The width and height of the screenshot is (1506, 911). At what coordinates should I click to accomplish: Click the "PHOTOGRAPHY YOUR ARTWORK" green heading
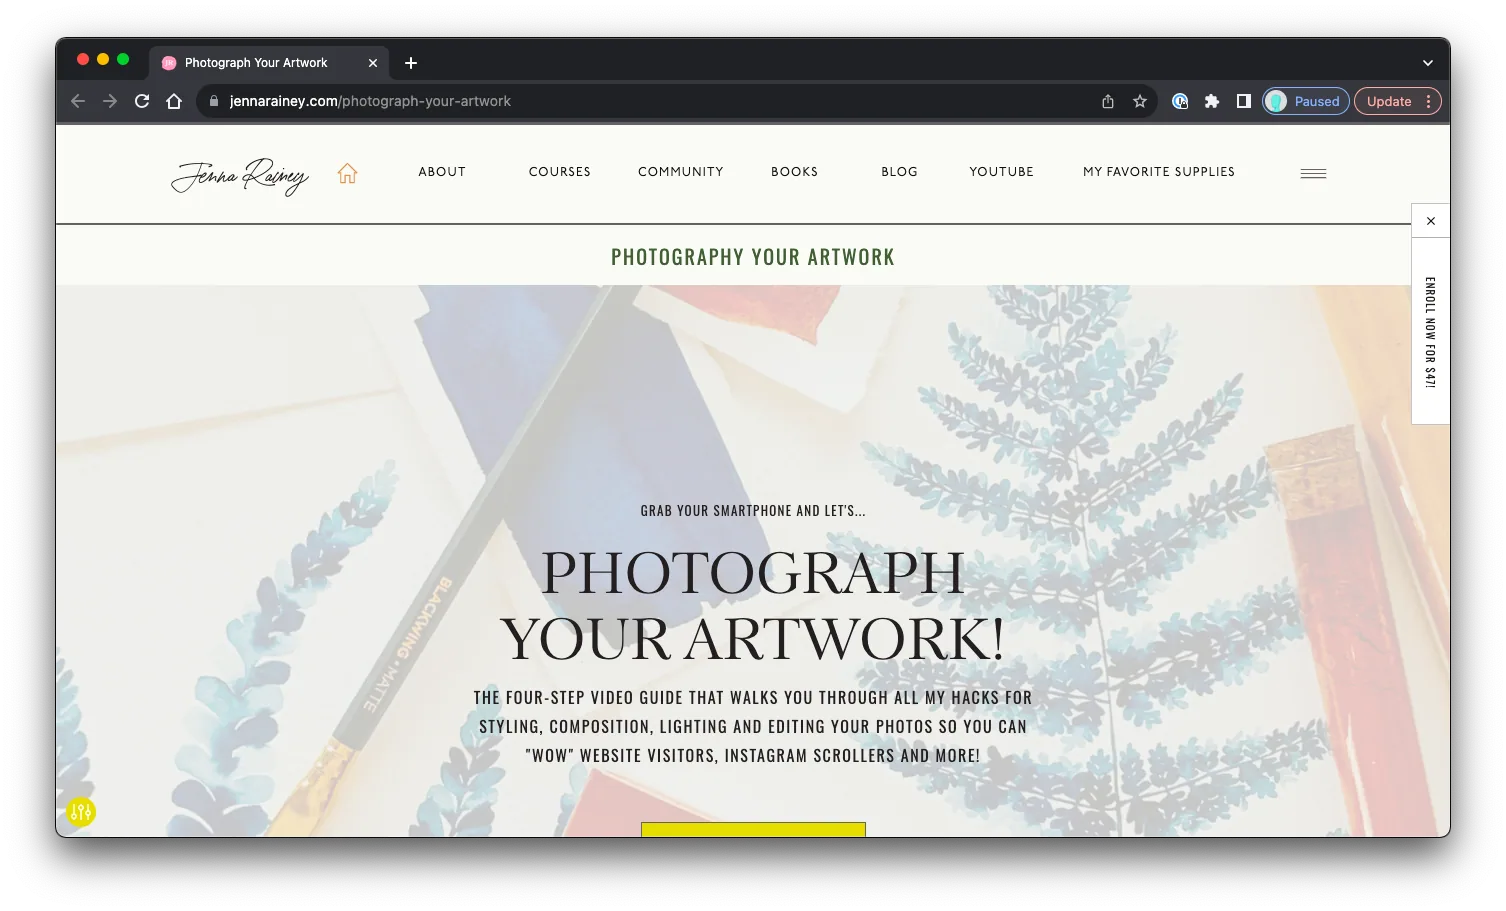(x=753, y=257)
